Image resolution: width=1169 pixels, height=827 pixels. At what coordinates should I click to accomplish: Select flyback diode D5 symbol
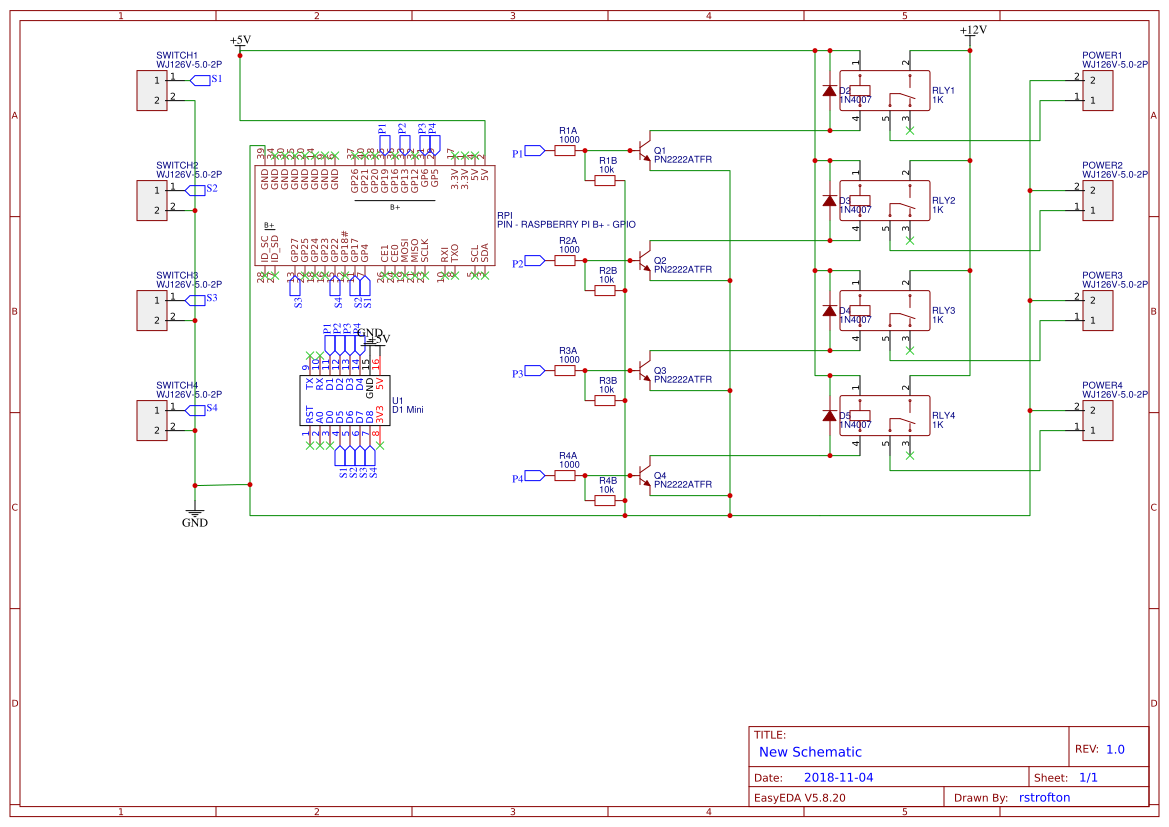pos(830,415)
